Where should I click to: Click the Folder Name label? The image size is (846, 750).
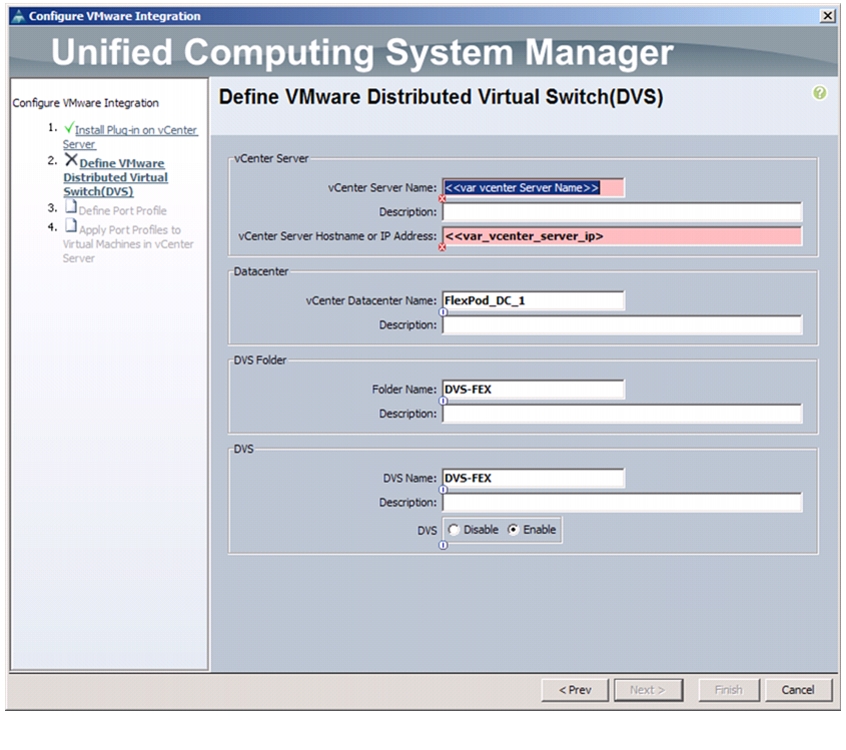pos(404,390)
